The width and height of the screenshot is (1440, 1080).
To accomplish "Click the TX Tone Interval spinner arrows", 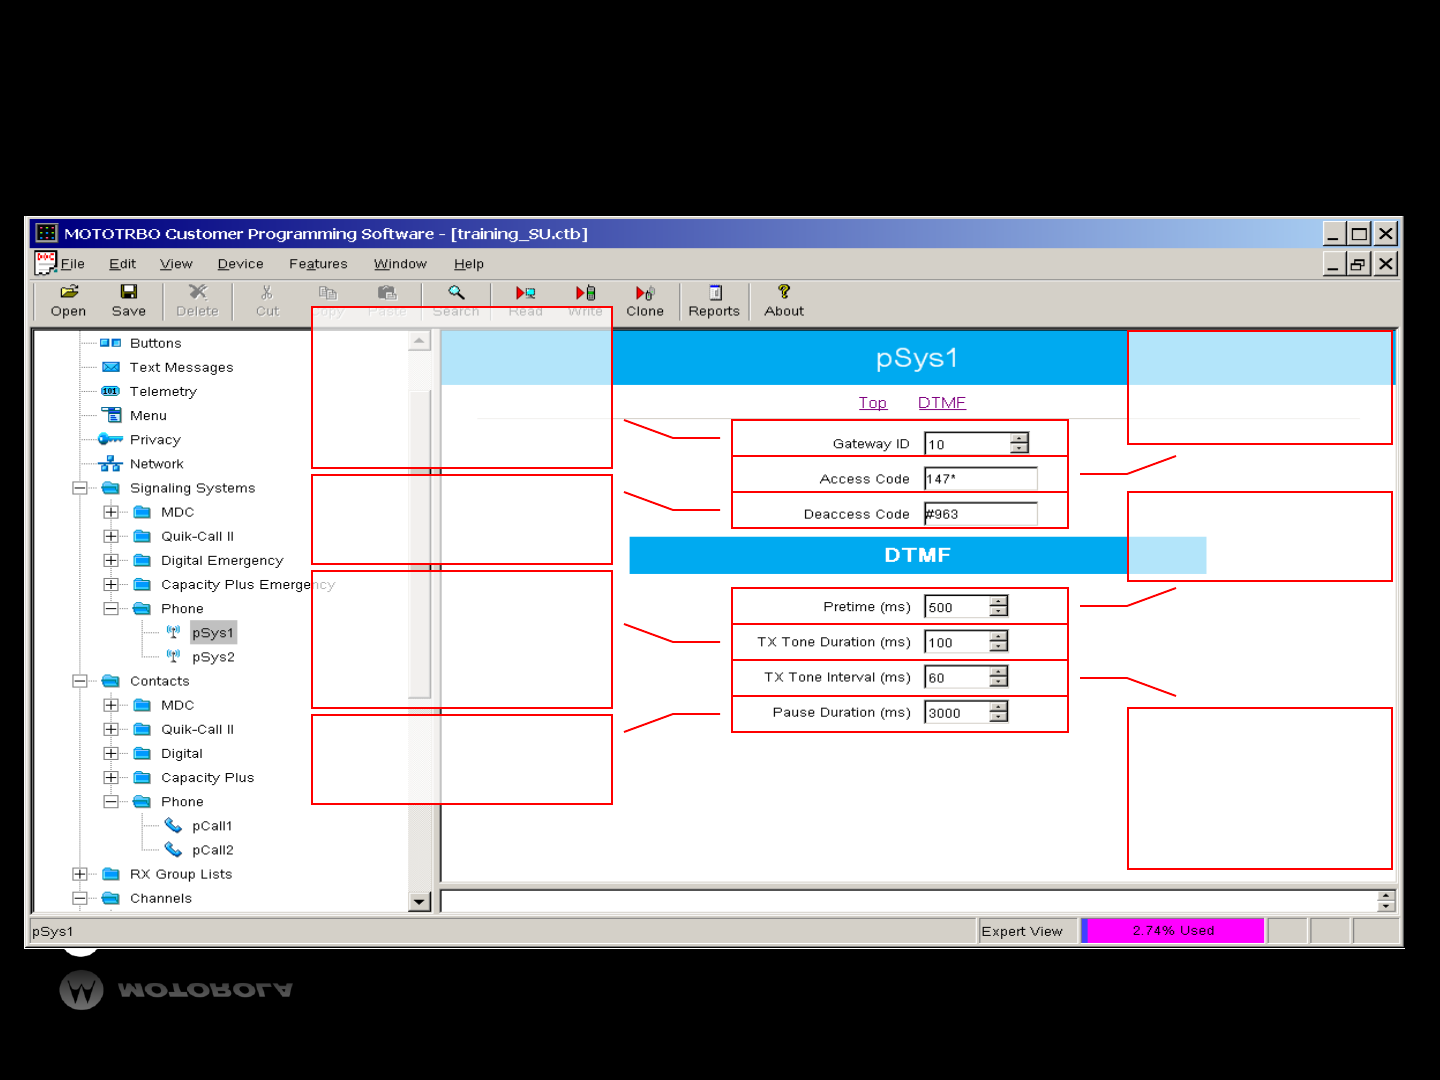I will (x=999, y=677).
